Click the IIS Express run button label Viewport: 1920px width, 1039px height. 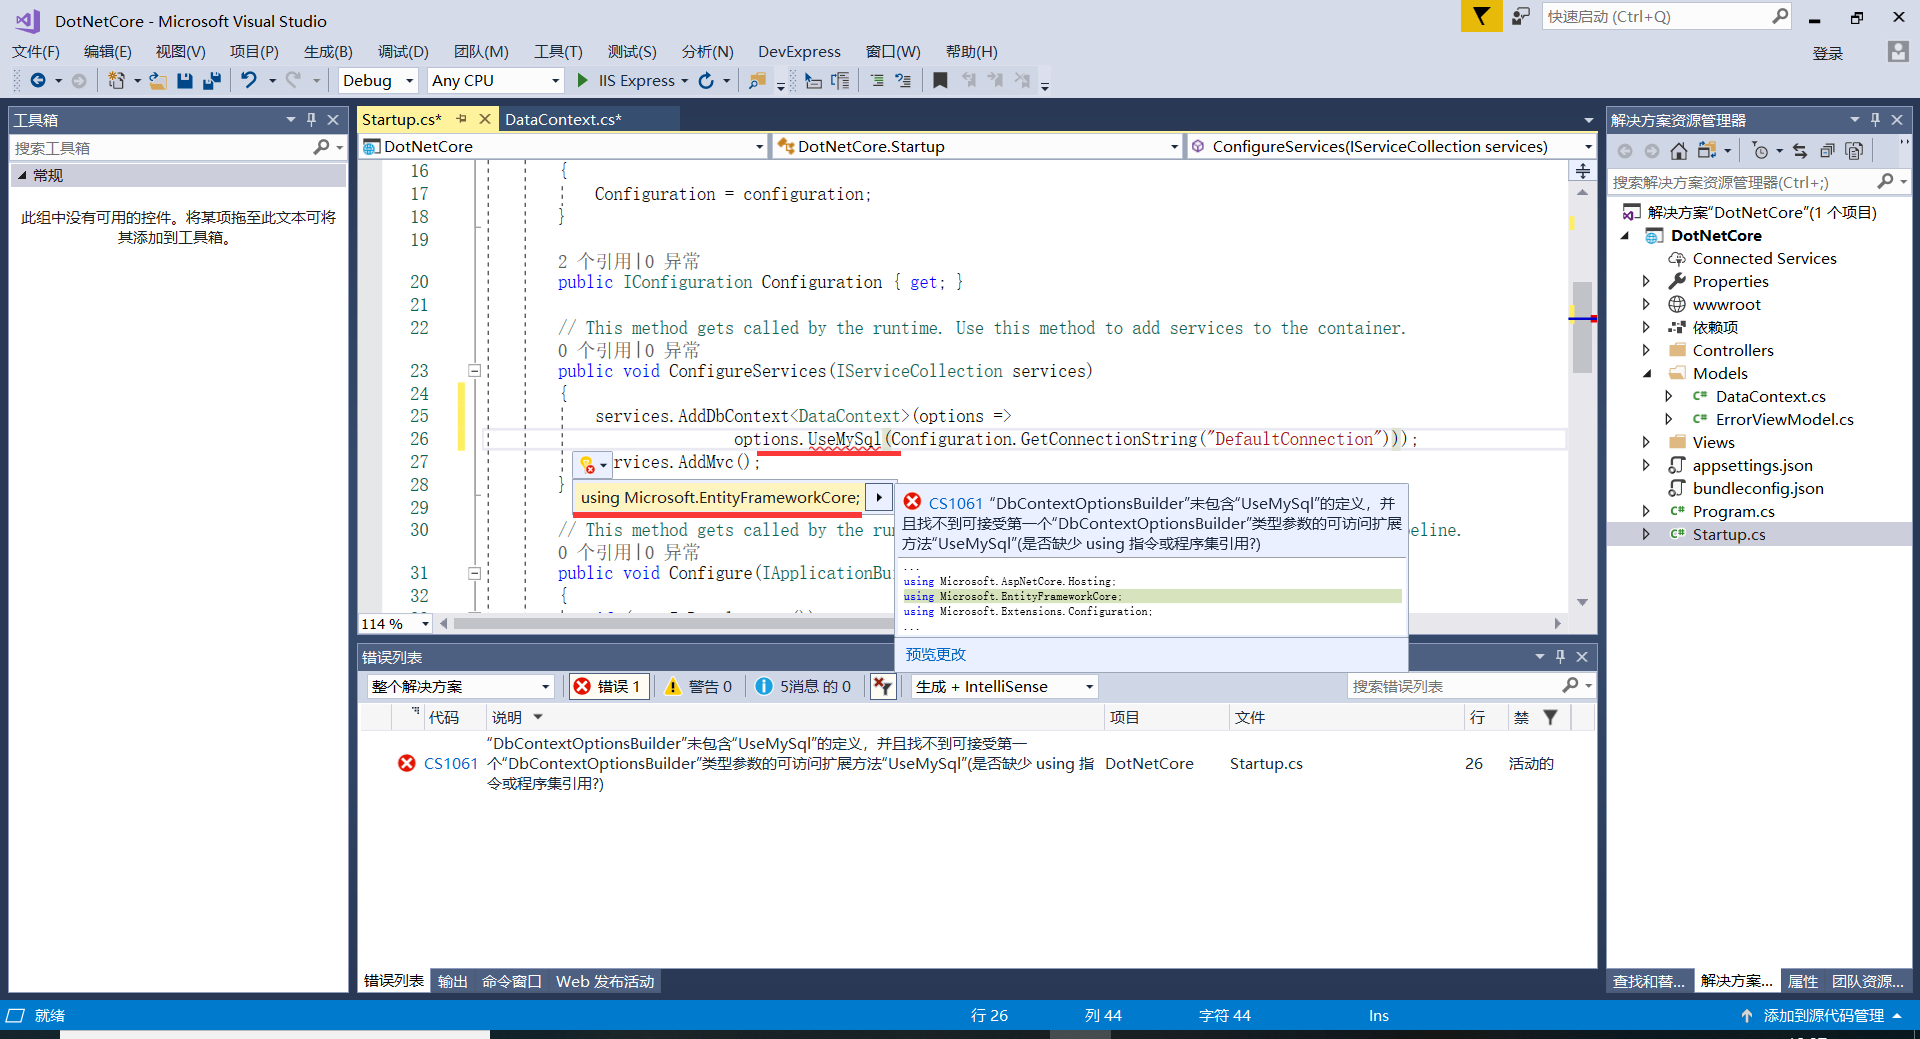(637, 81)
